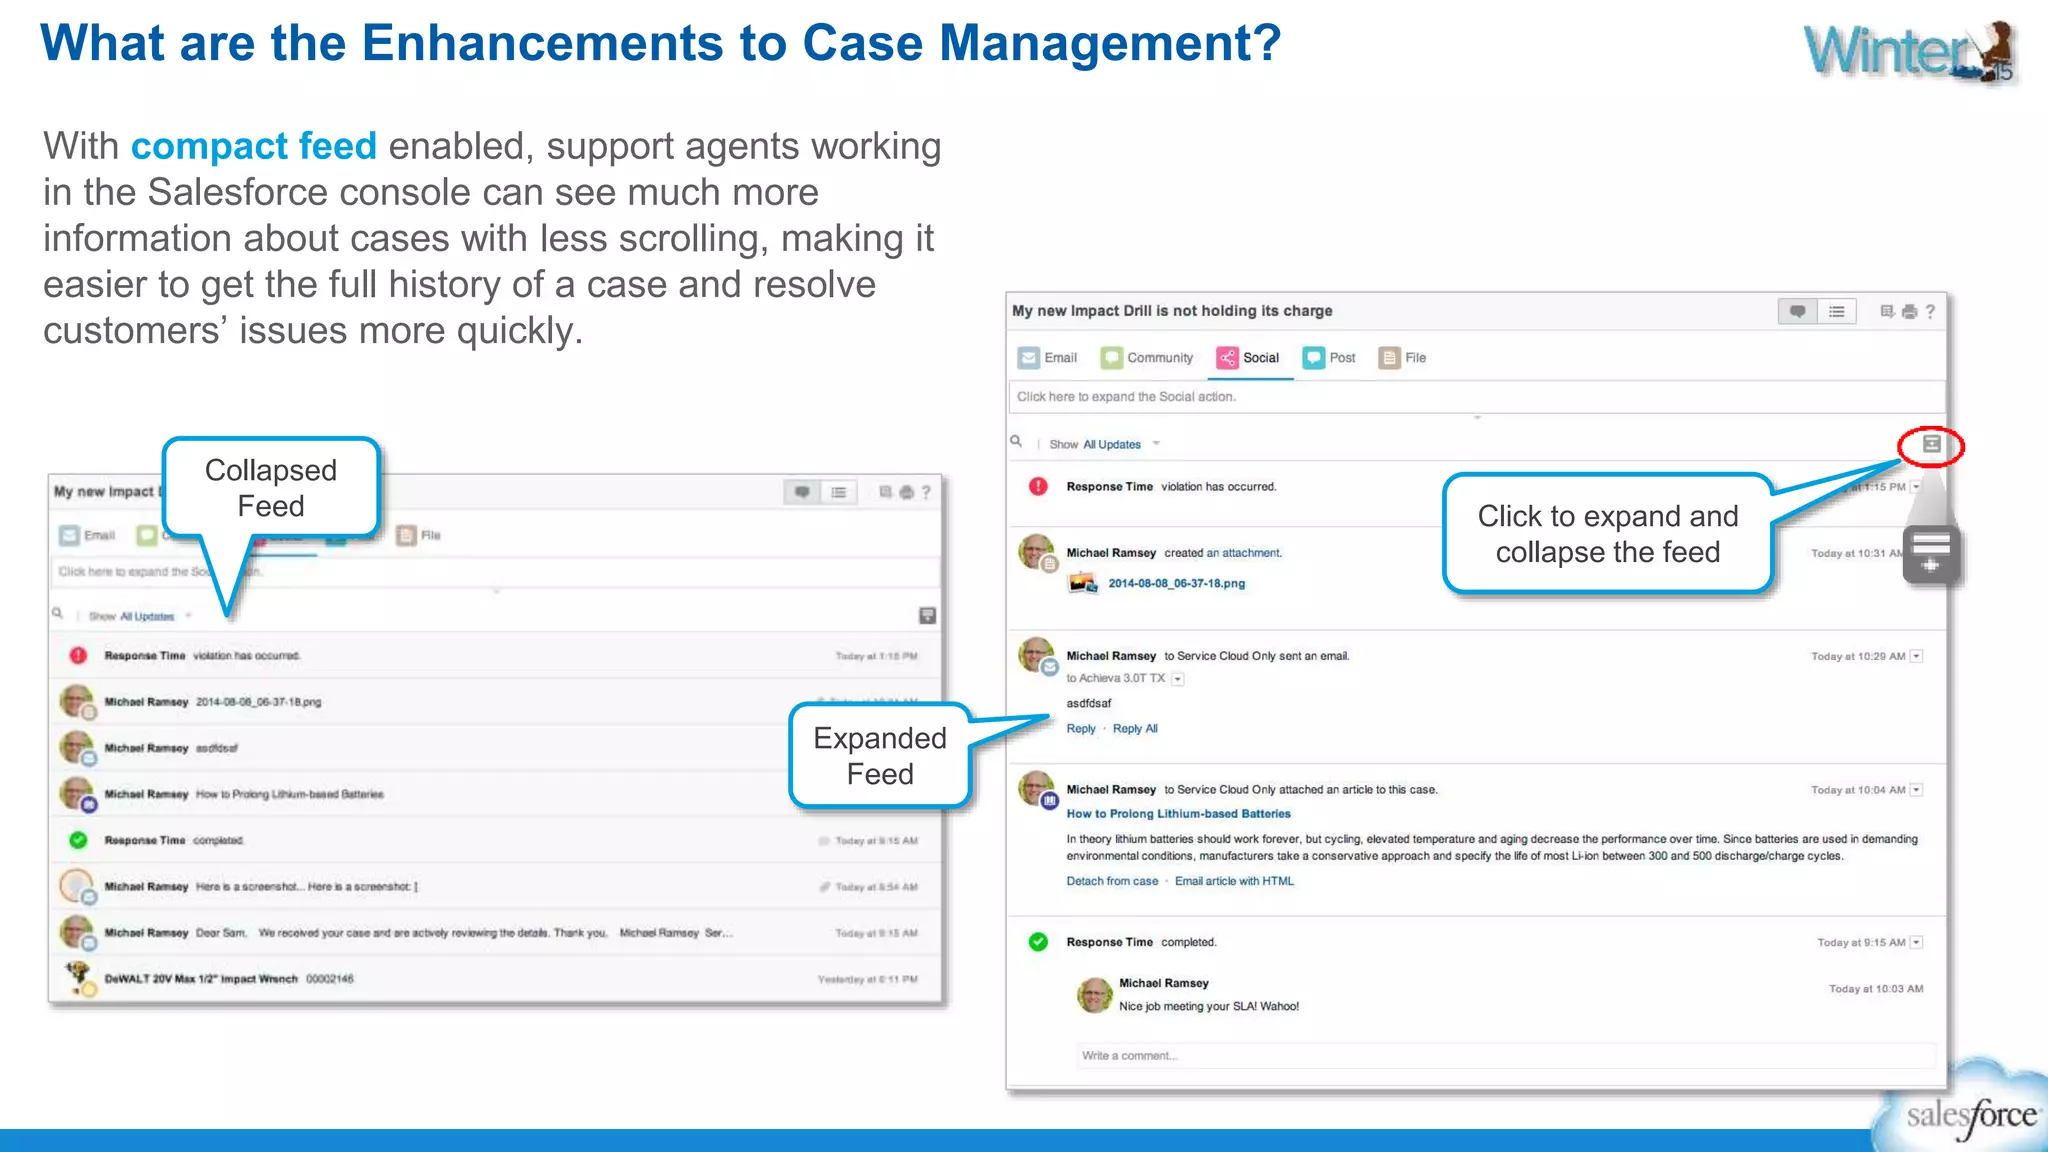Click the expand/collapse feed icon in expanded feed panel

click(1931, 444)
